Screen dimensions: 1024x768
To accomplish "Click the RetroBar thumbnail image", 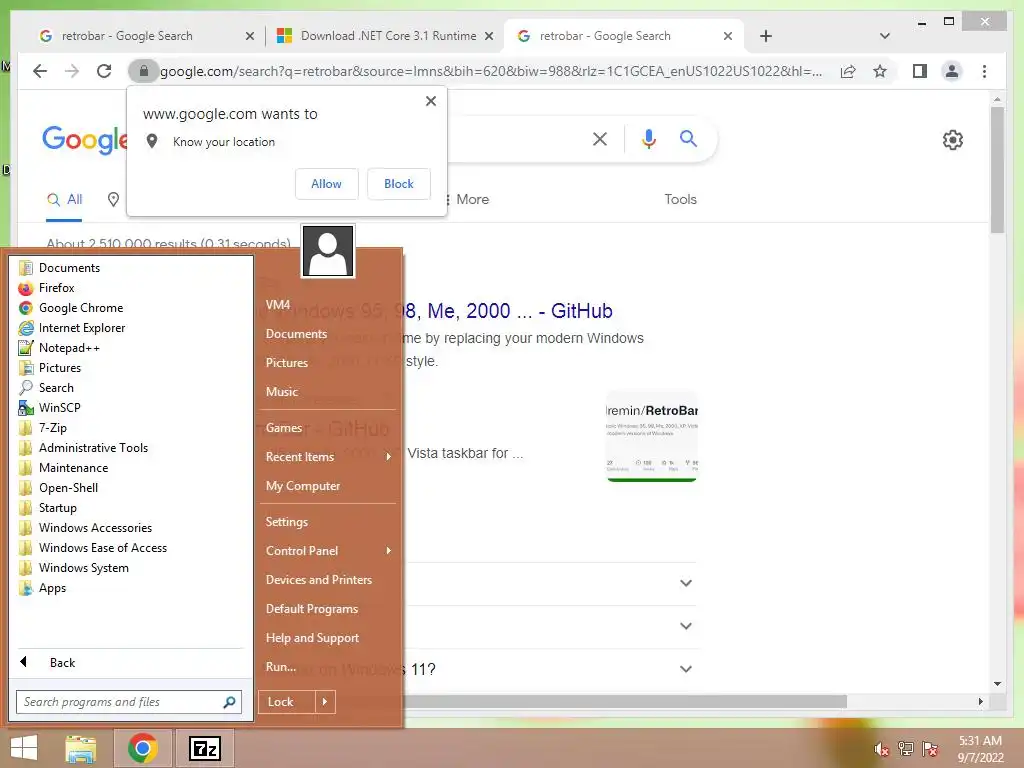I will click(651, 436).
